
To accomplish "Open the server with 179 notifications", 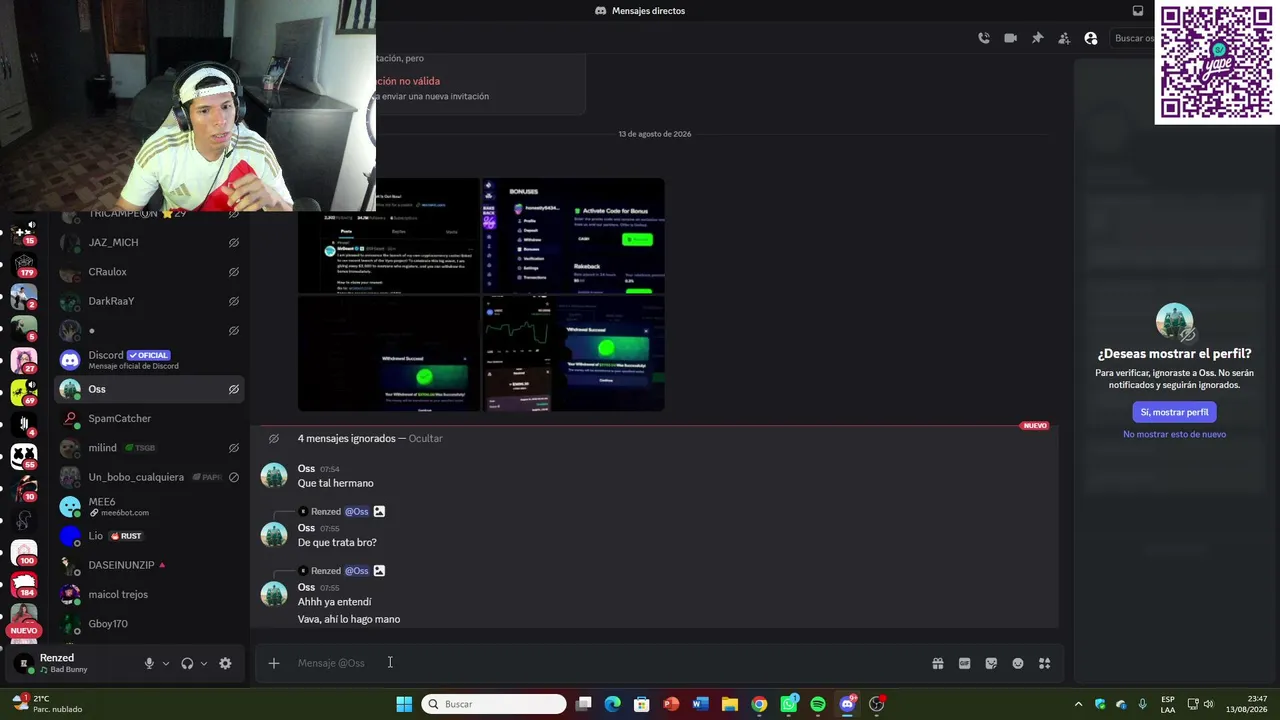I will click(24, 265).
